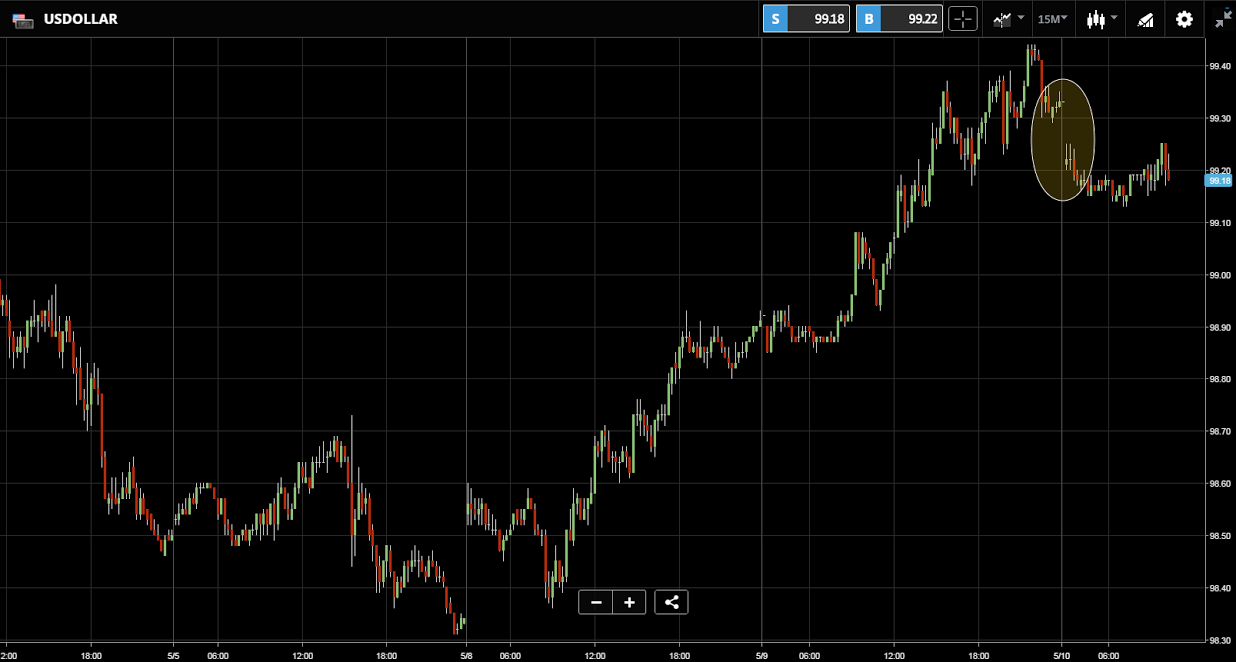This screenshot has height=662, width=1236.
Task: Click the USDOLLAR flag icon
Action: coord(22,19)
